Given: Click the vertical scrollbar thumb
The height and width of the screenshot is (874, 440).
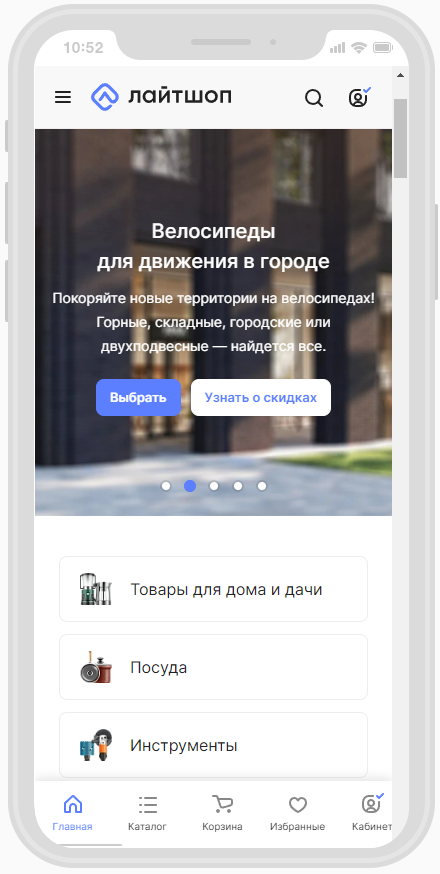Looking at the screenshot, I should pyautogui.click(x=400, y=138).
